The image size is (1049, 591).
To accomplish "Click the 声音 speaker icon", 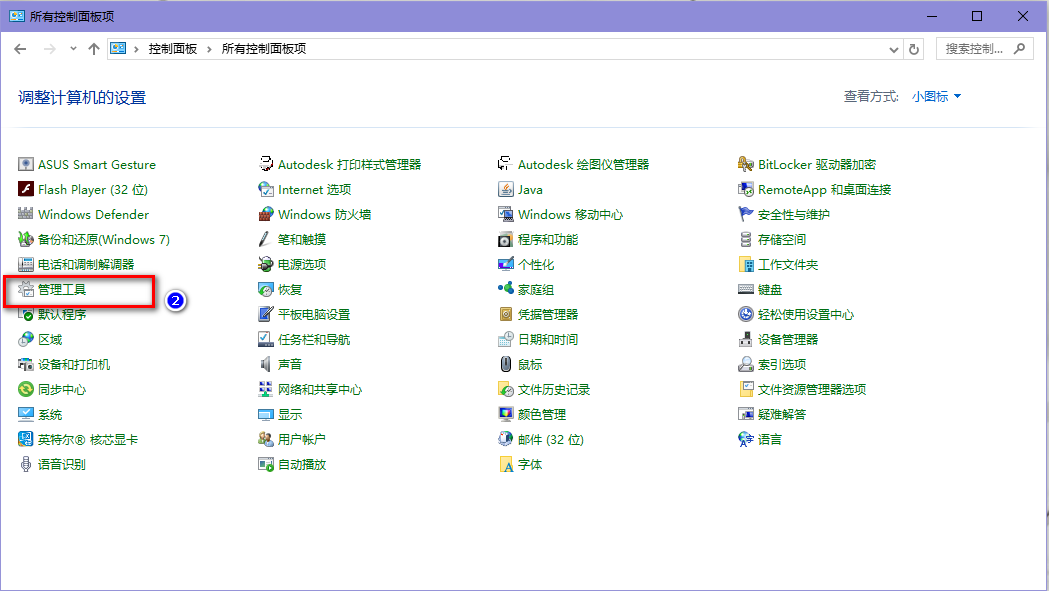I will pos(266,364).
